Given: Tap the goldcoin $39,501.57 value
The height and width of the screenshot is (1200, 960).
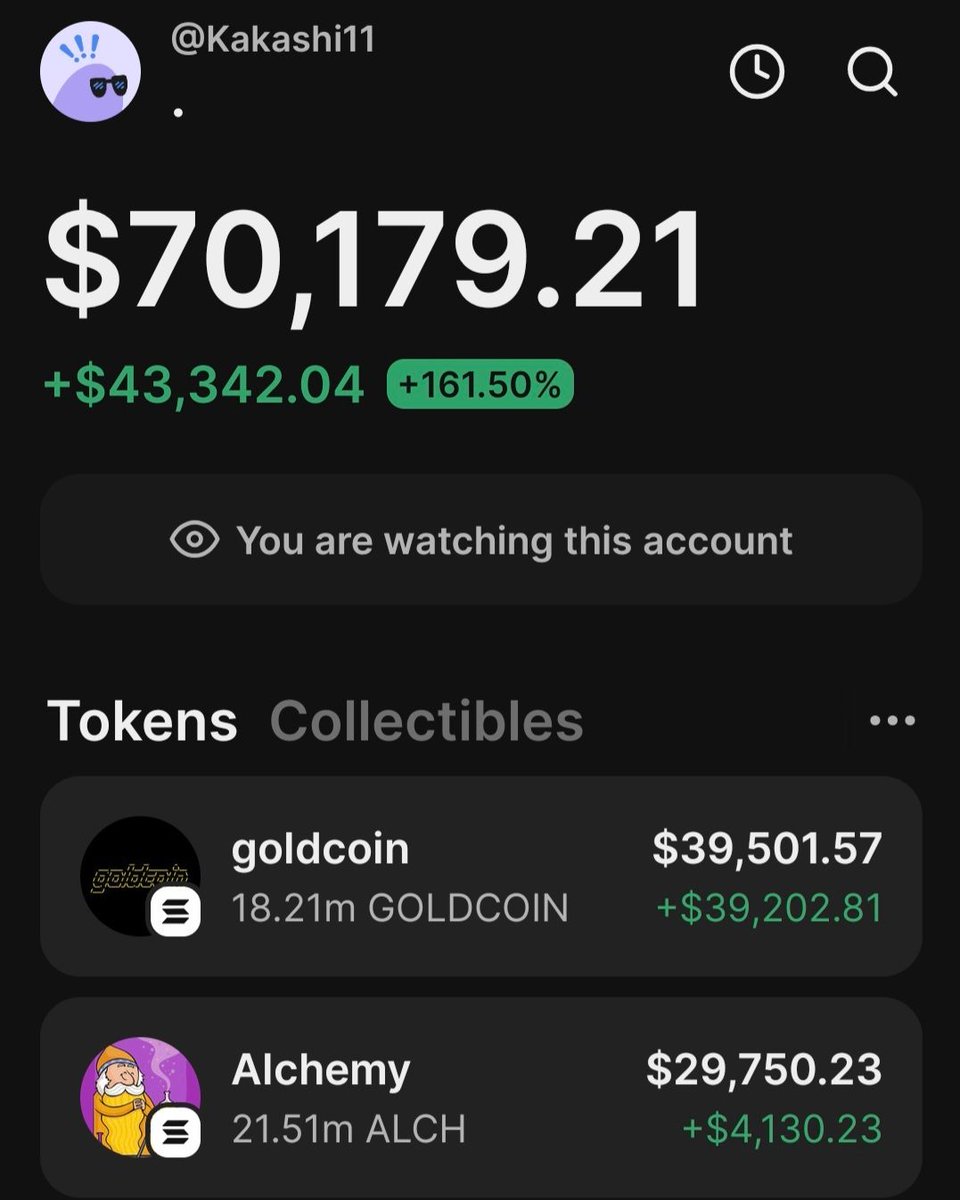Looking at the screenshot, I should point(767,849).
